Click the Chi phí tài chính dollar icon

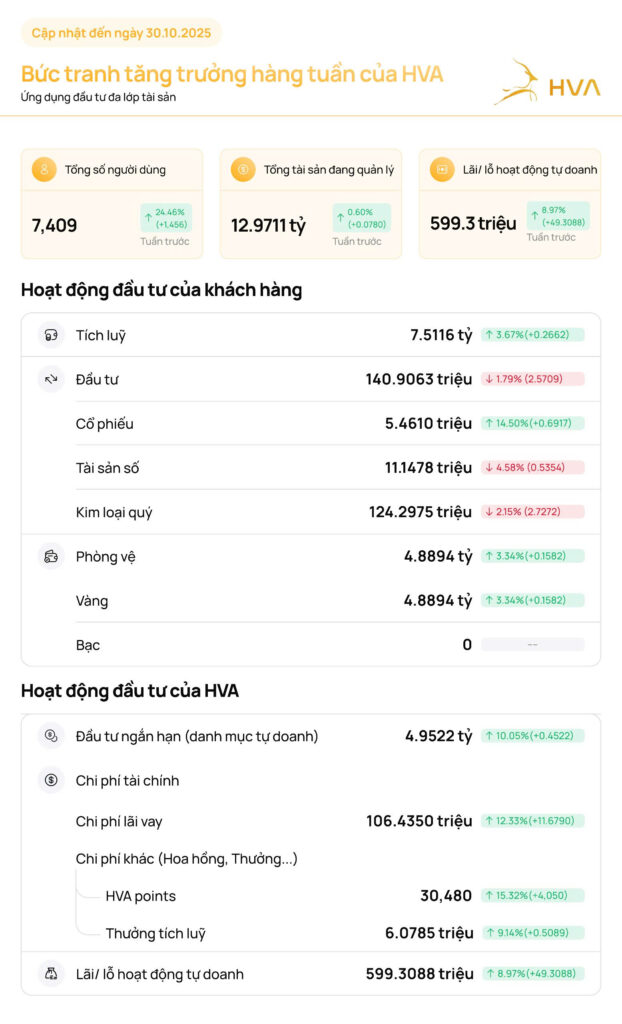pyautogui.click(x=51, y=780)
